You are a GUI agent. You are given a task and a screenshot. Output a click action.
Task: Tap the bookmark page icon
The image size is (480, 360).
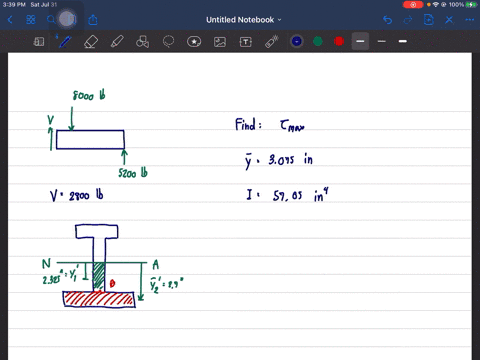click(71, 20)
